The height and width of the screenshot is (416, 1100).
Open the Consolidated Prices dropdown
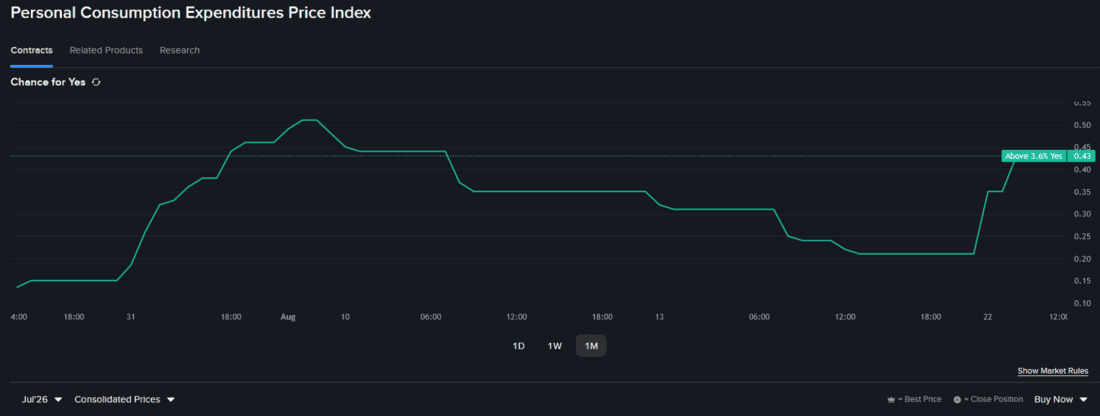[124, 399]
